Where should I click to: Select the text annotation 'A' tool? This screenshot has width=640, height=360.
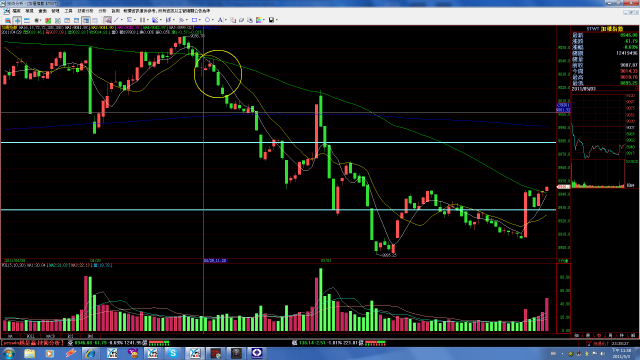click(220, 20)
